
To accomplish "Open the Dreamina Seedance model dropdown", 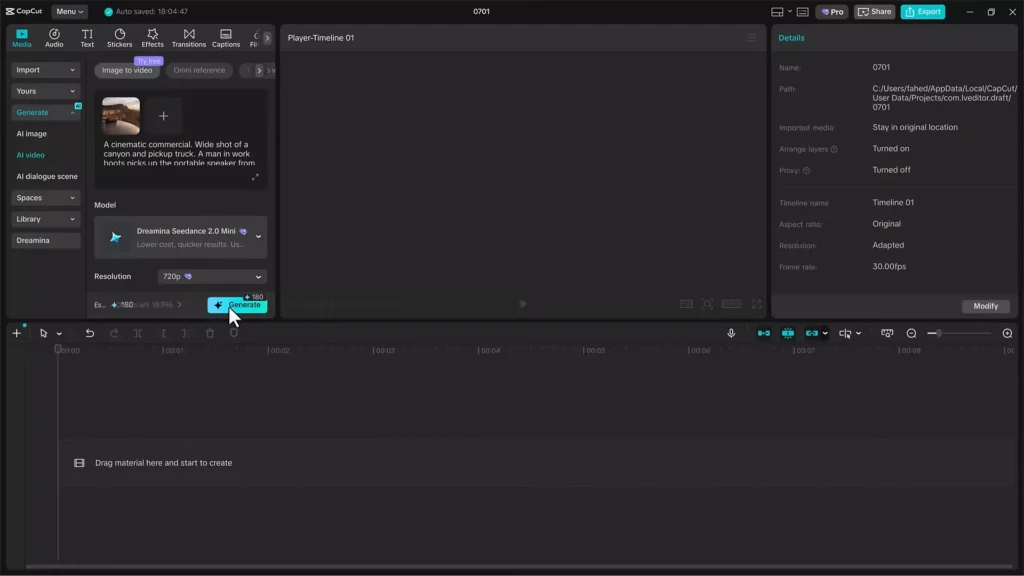I will pyautogui.click(x=181, y=237).
